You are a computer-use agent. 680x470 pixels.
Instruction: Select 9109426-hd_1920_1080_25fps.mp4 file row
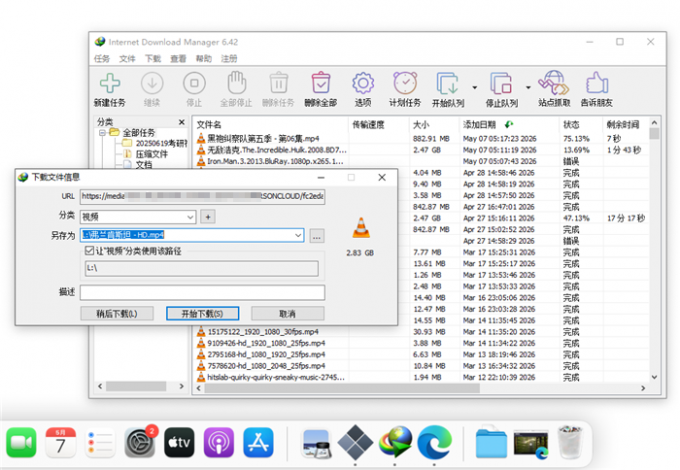coord(422,343)
